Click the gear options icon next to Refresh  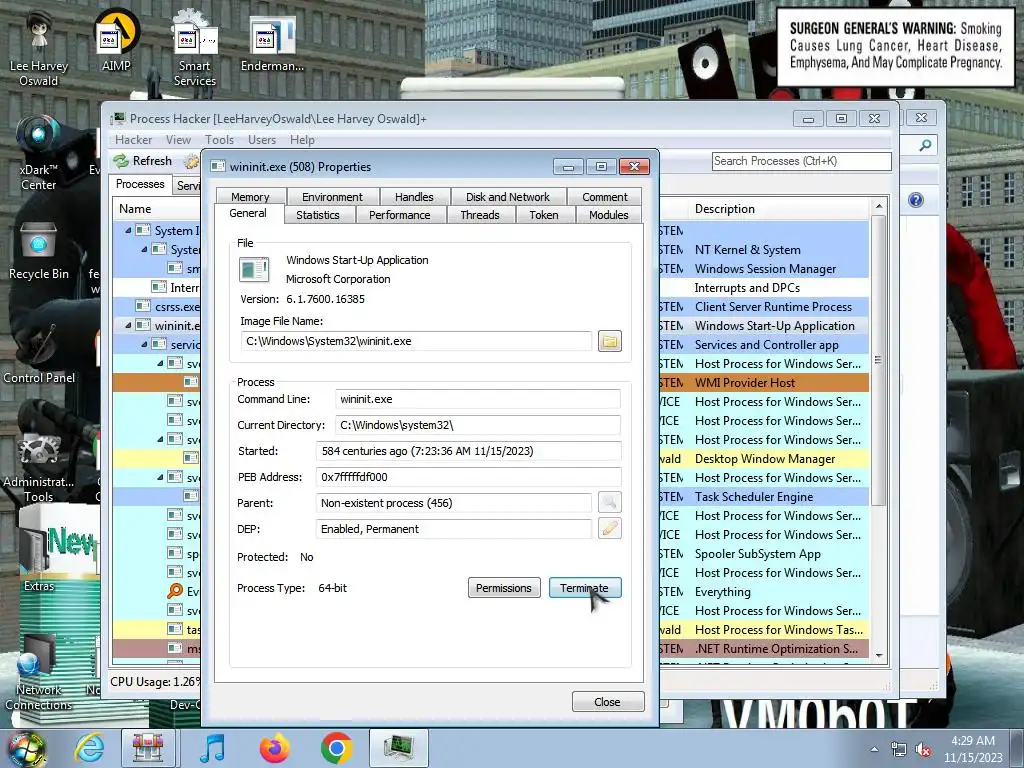191,161
